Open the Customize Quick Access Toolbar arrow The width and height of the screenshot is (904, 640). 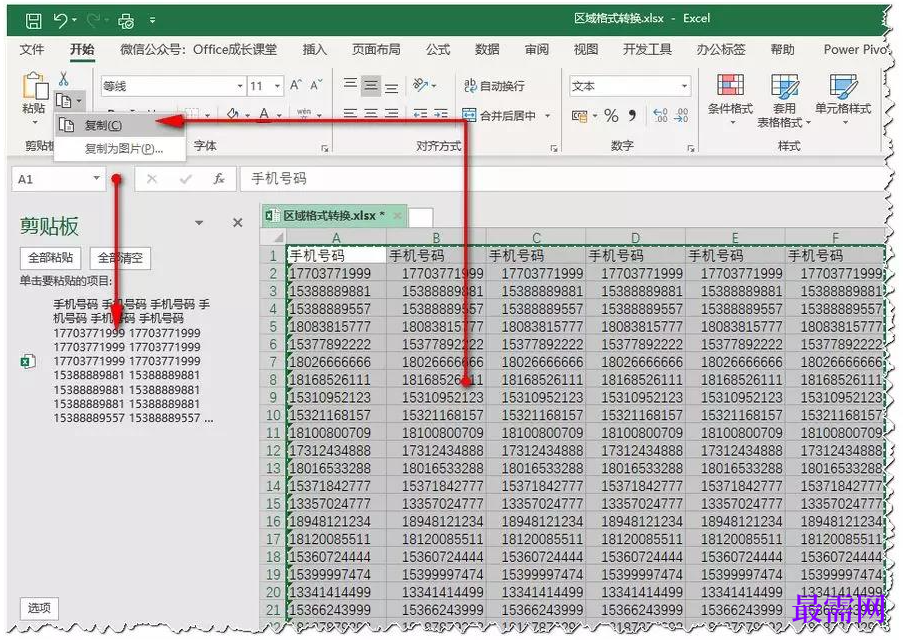152,20
